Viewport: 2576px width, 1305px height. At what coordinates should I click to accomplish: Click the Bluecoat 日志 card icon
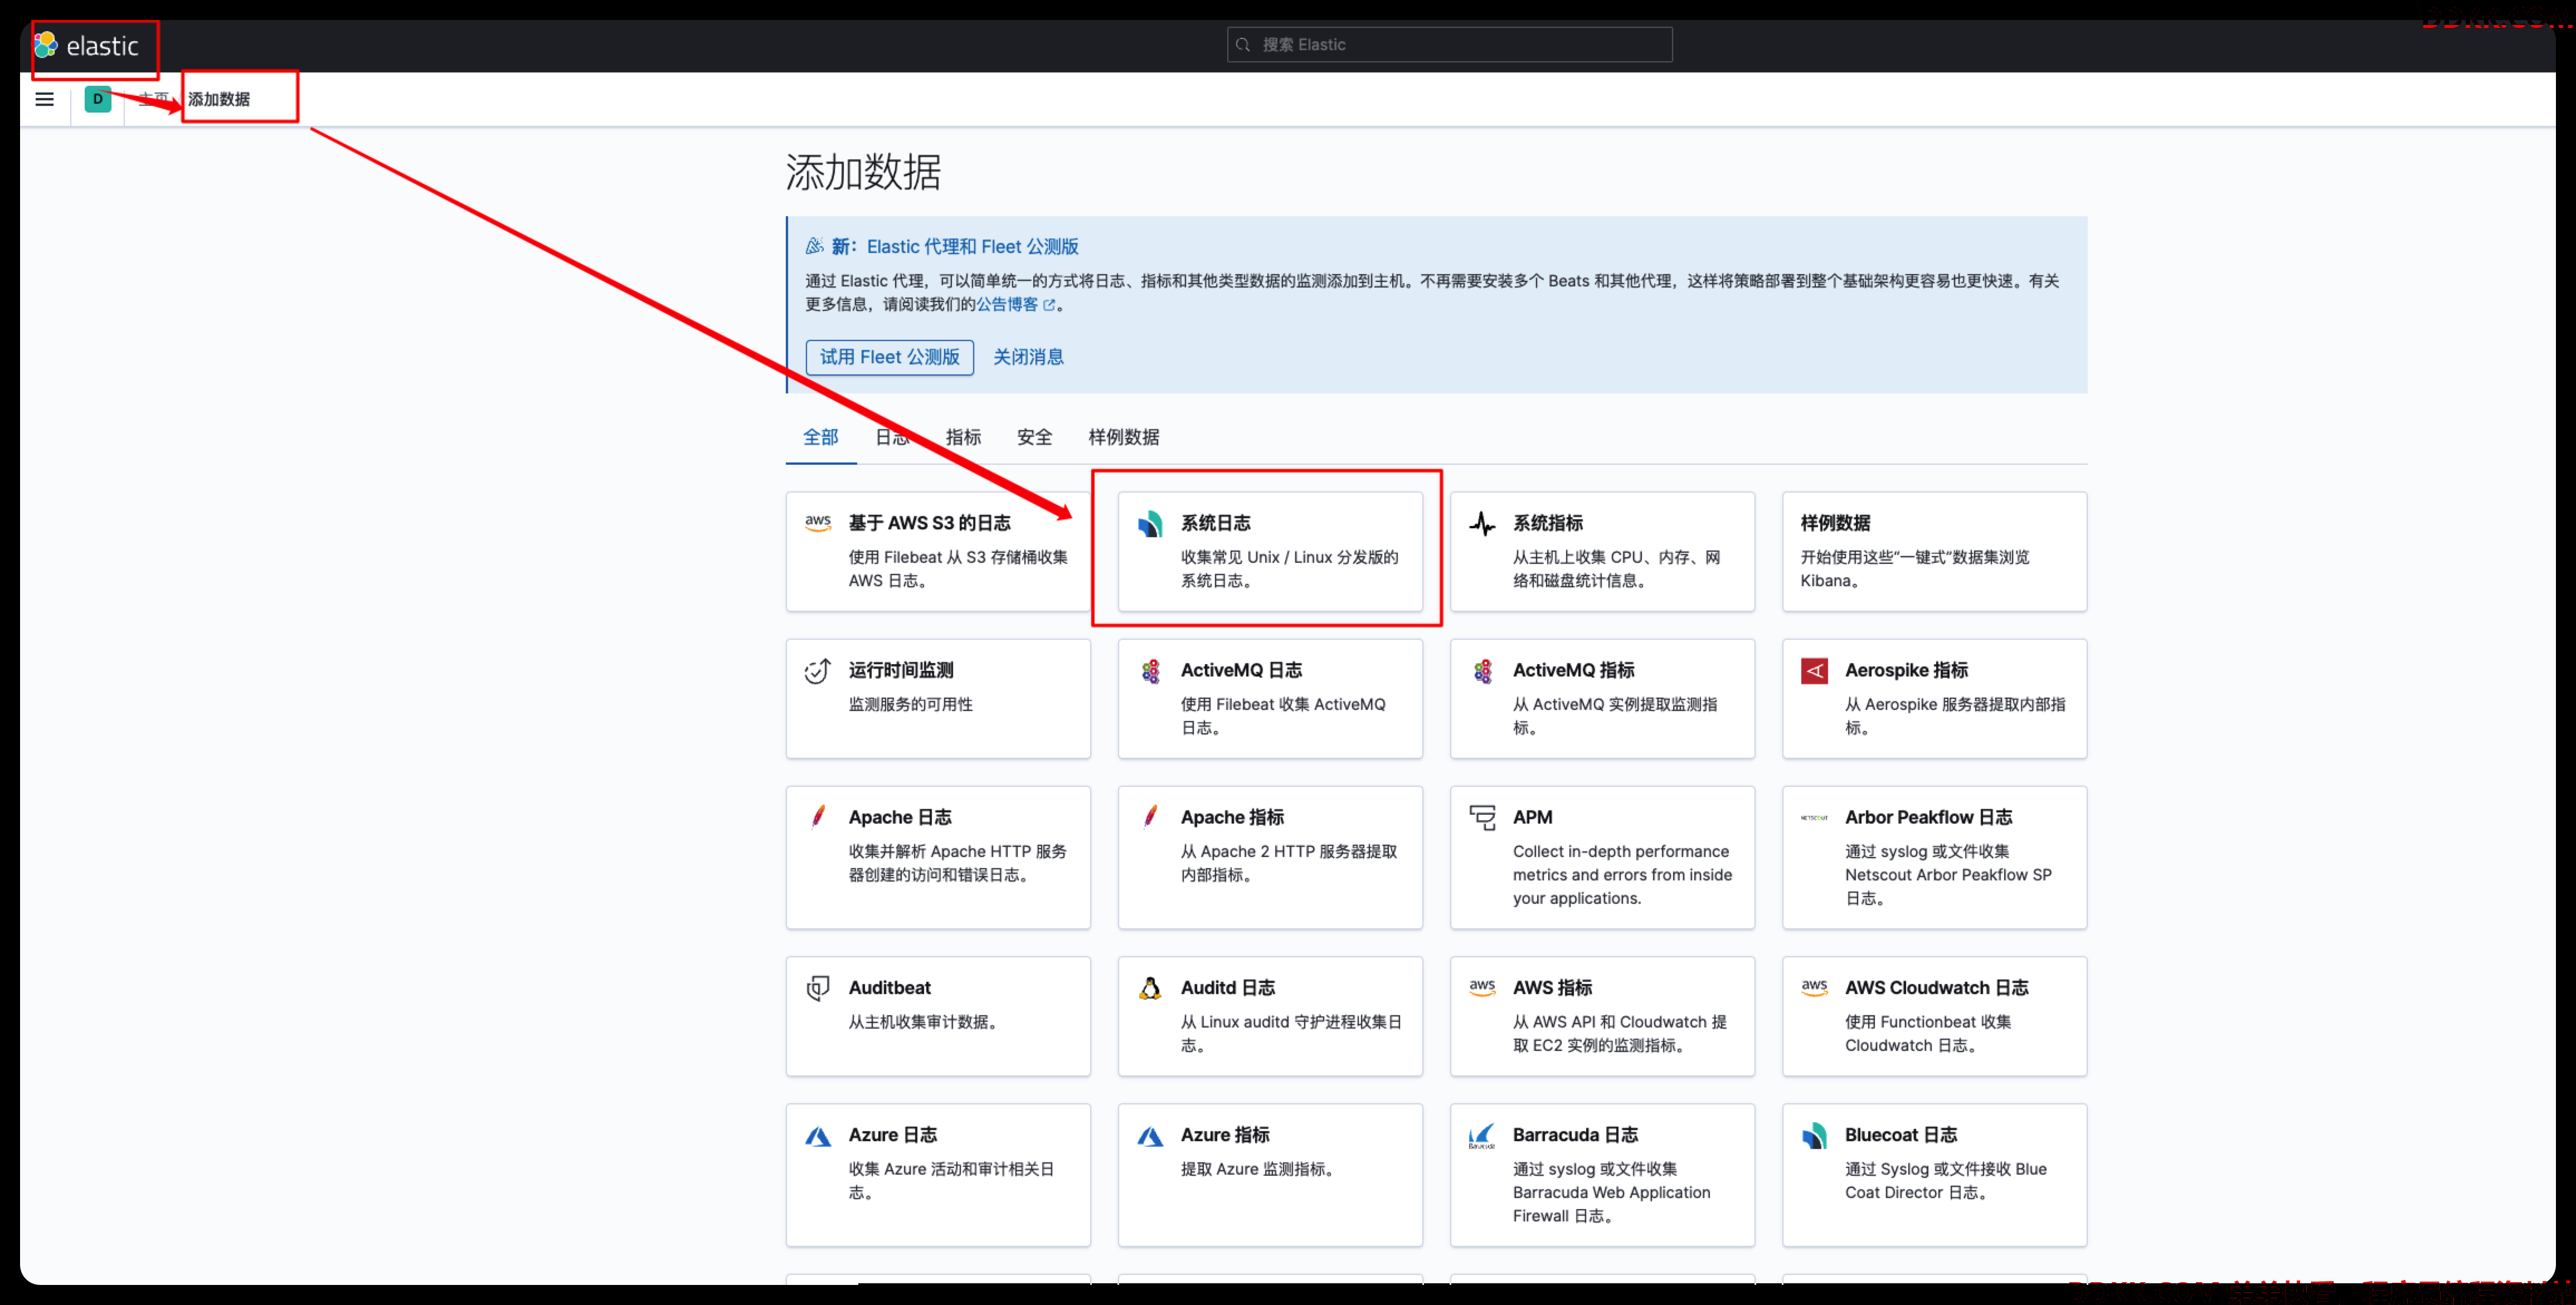click(1814, 1136)
